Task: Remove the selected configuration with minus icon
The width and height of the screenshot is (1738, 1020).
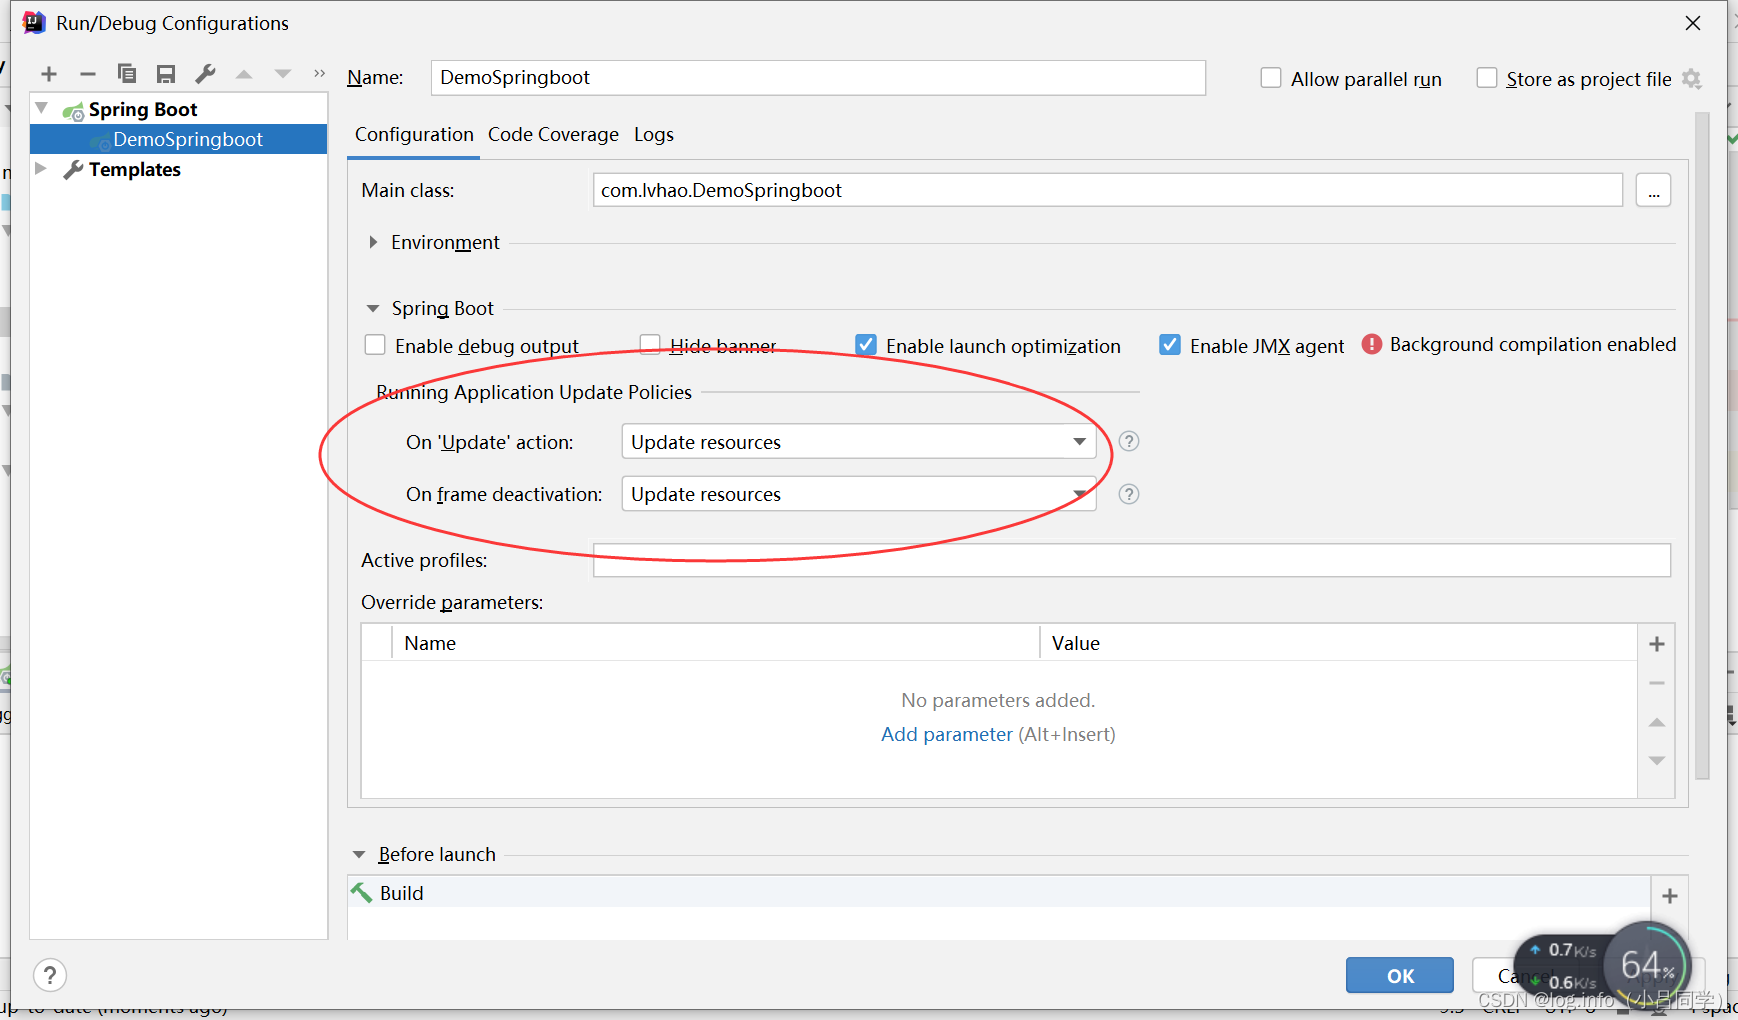Action: pos(88,74)
